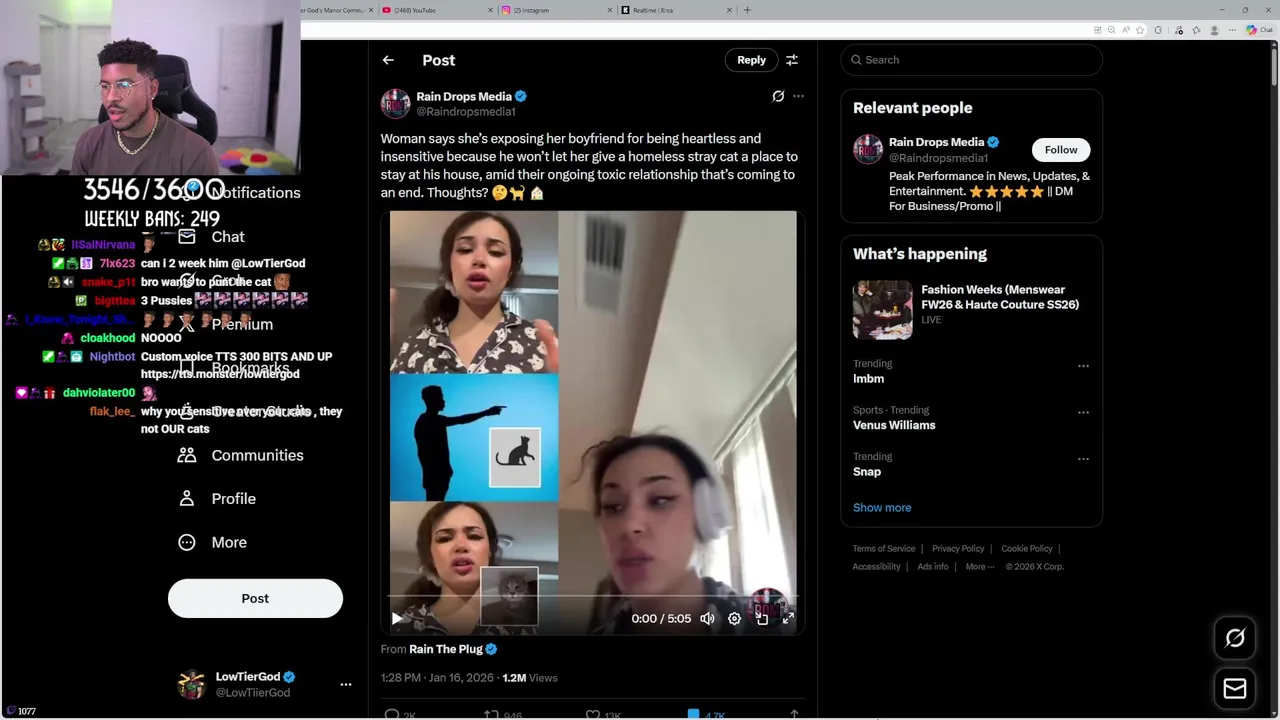Open the floating Grok button at bottom right
This screenshot has width=1280, height=720.
click(1235, 638)
